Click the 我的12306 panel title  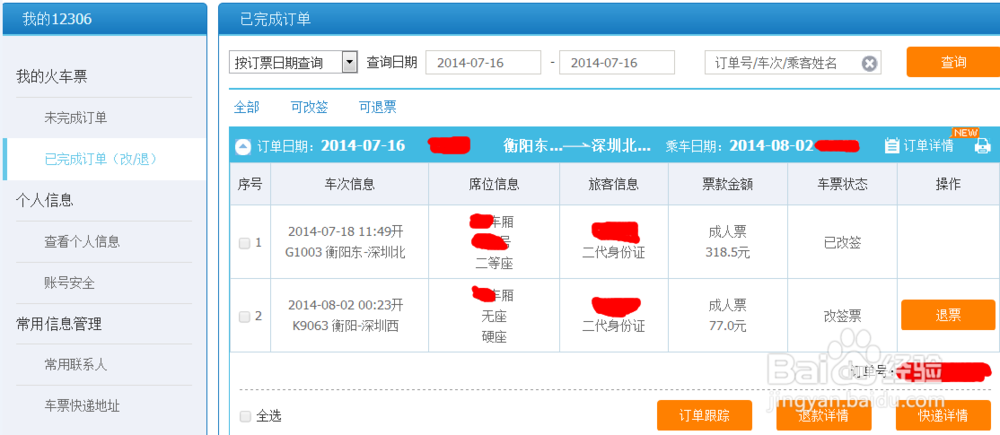click(x=57, y=19)
